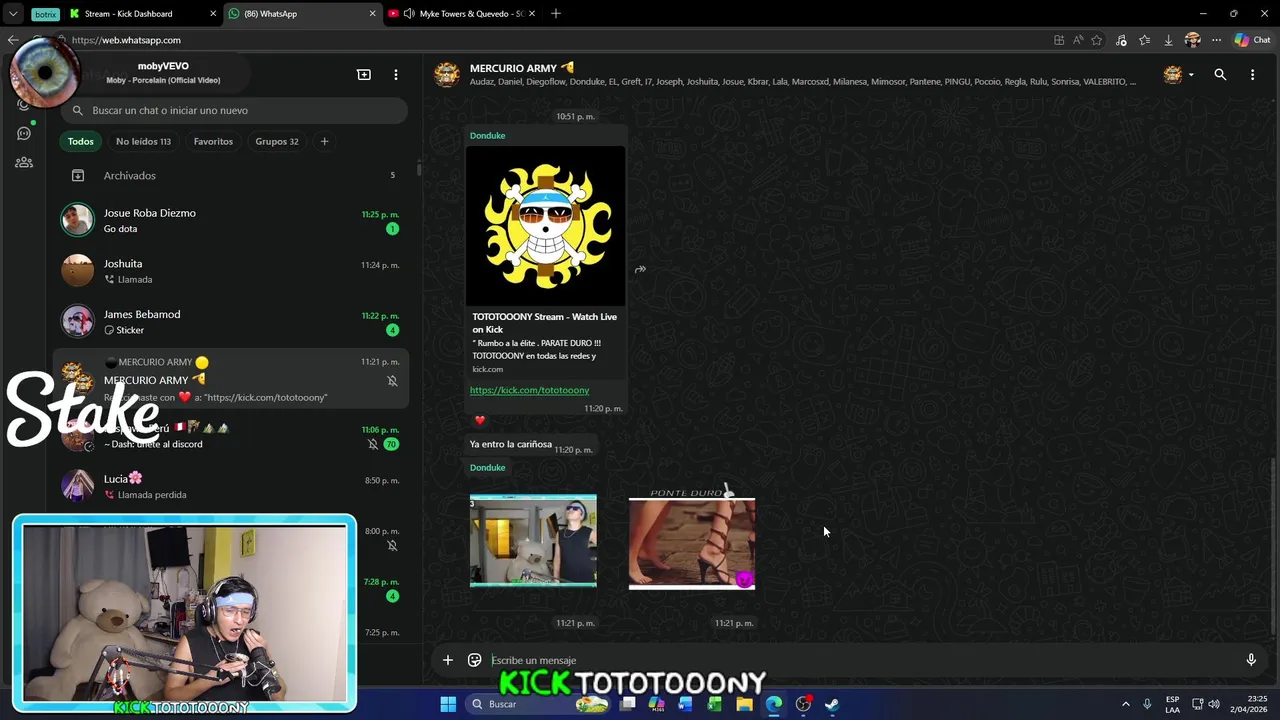
Task: Open the Communities icon in sidebar
Action: (x=24, y=162)
